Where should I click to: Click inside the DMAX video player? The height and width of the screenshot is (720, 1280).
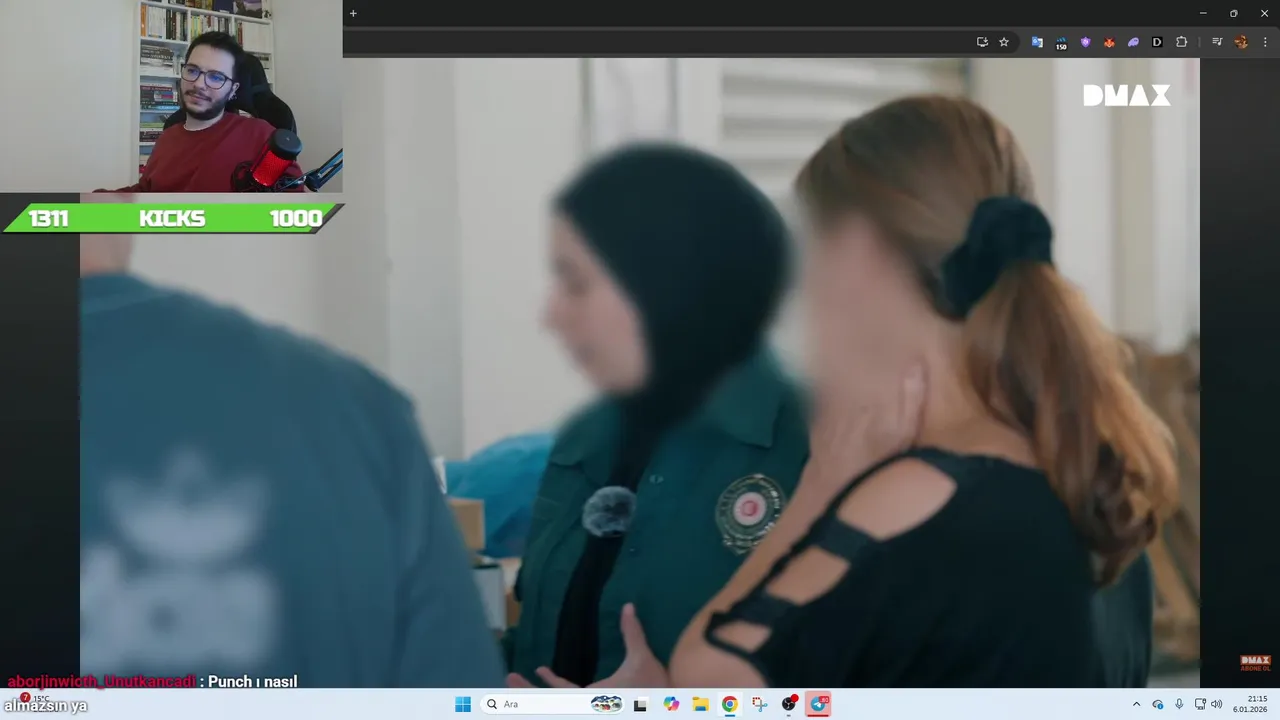coord(640,373)
